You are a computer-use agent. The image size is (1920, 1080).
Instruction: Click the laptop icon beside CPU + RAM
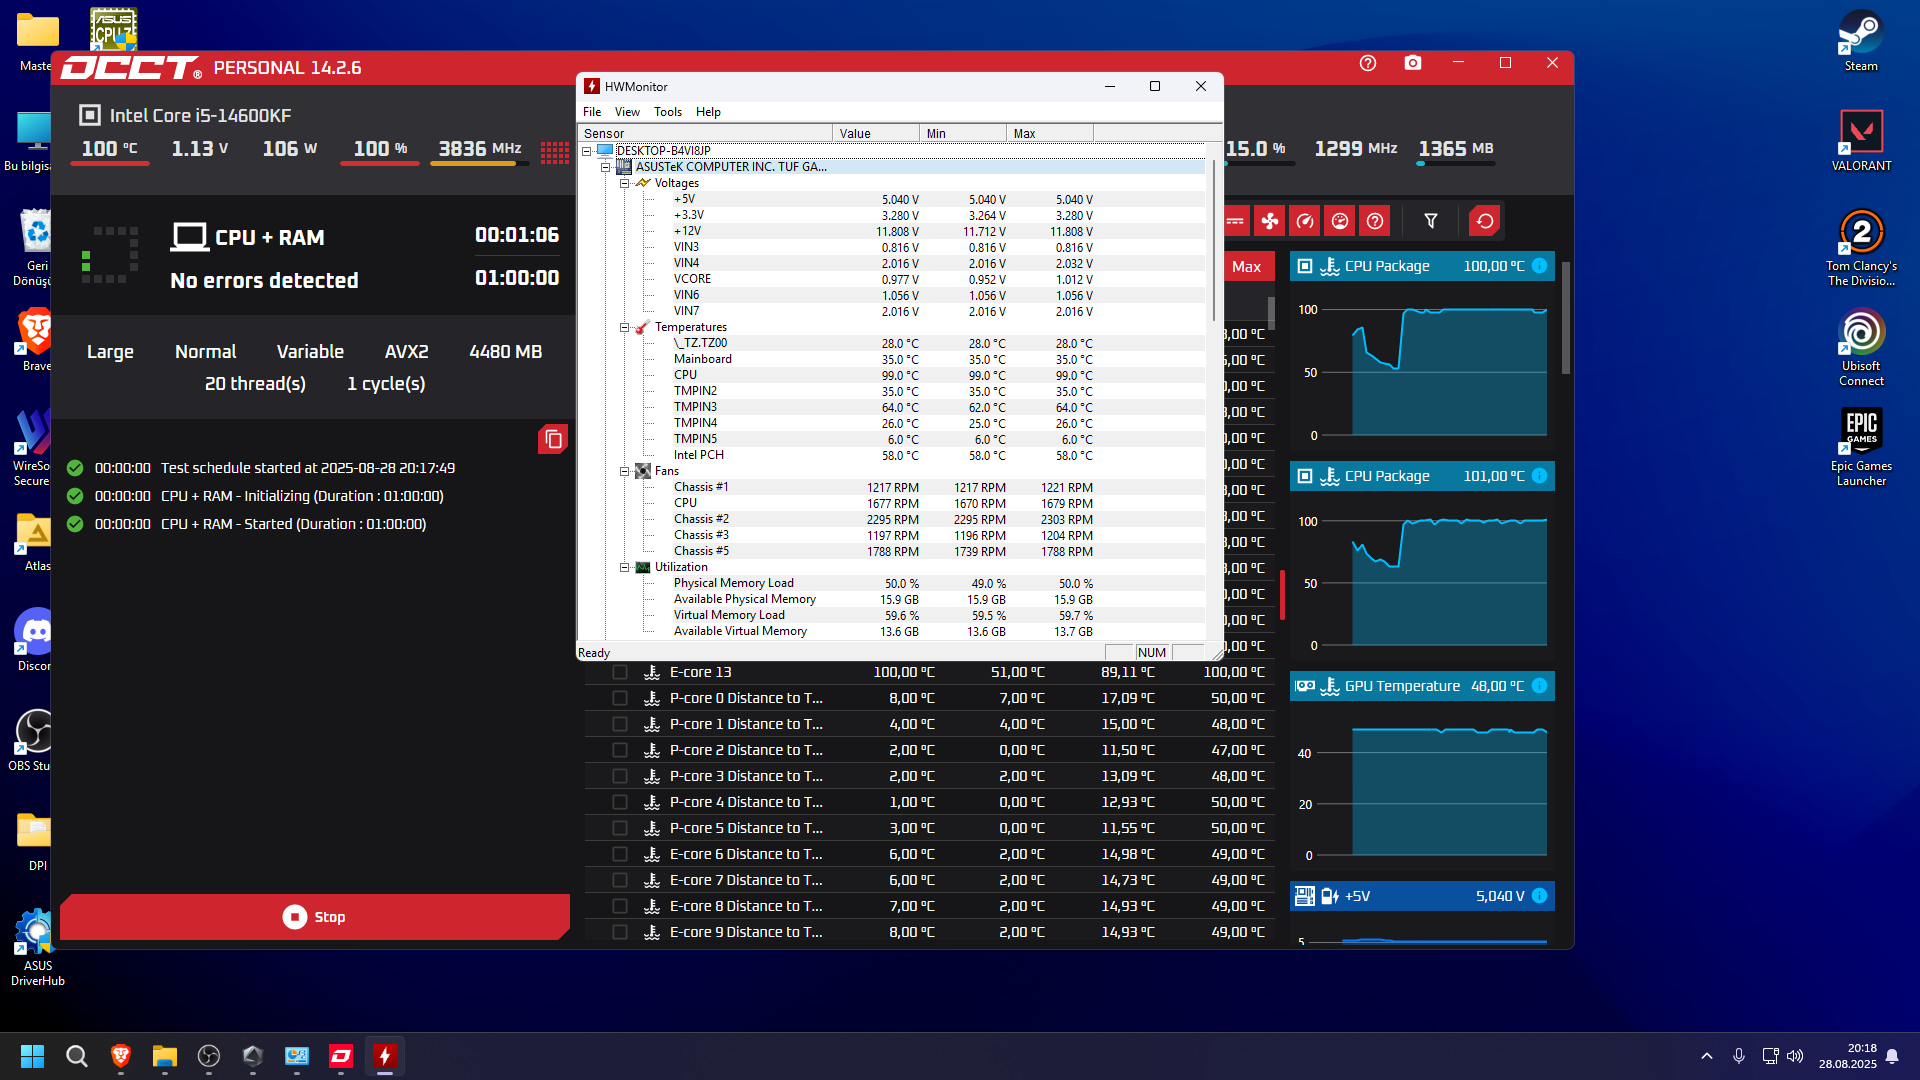(x=189, y=237)
